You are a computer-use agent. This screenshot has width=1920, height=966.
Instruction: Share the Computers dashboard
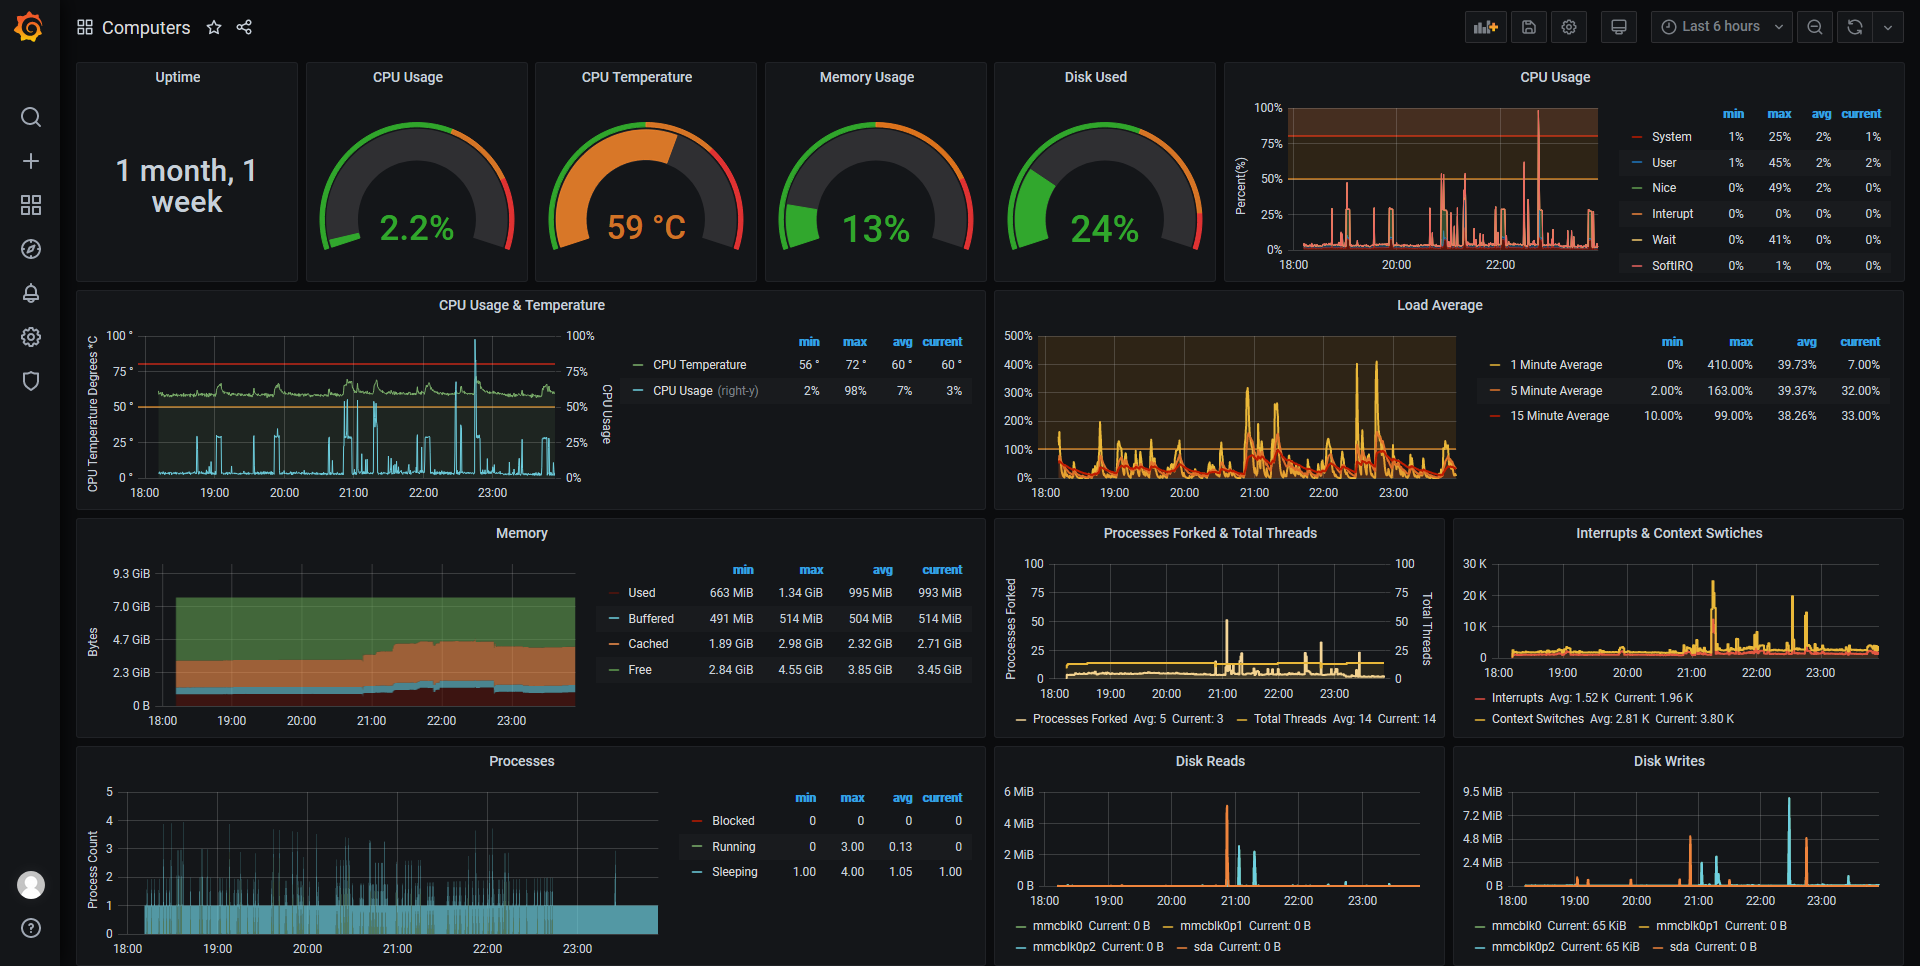pos(244,27)
